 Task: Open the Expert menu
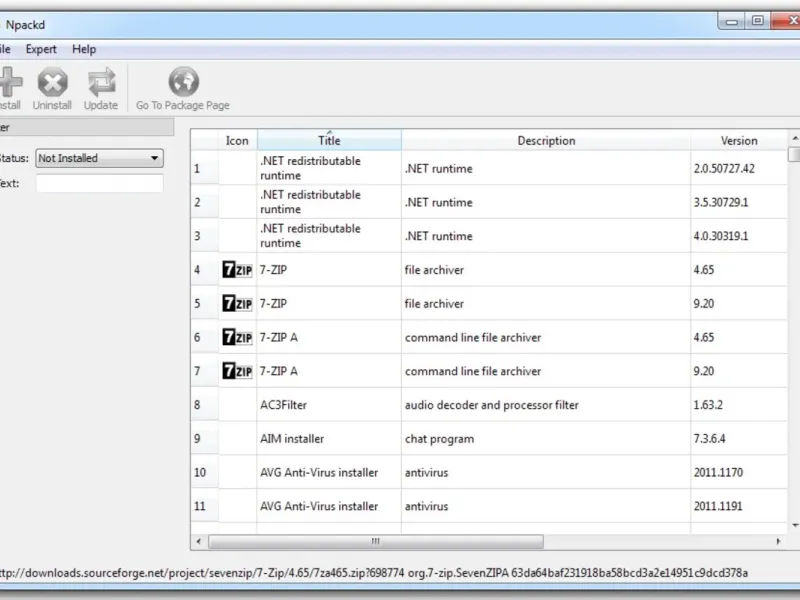pyautogui.click(x=41, y=49)
